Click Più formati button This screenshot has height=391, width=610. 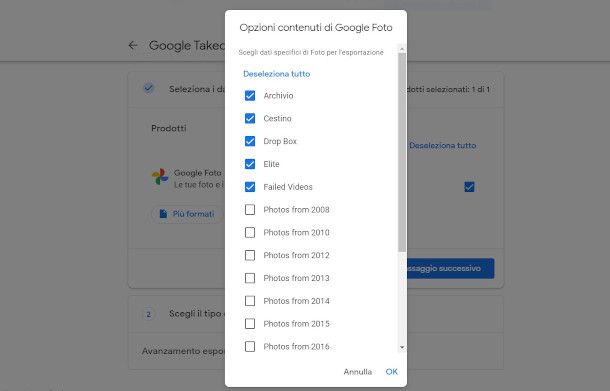pos(187,214)
